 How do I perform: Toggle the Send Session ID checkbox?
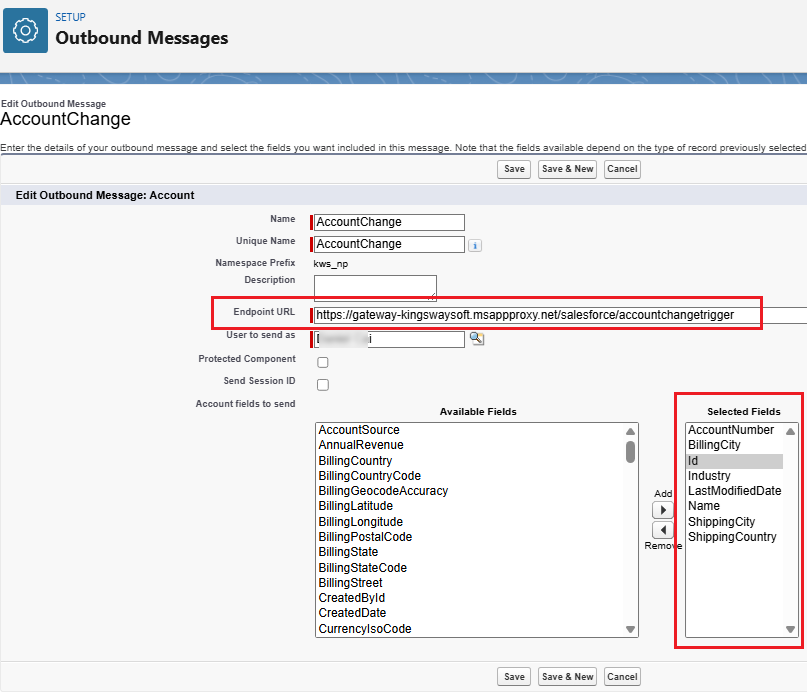click(323, 385)
